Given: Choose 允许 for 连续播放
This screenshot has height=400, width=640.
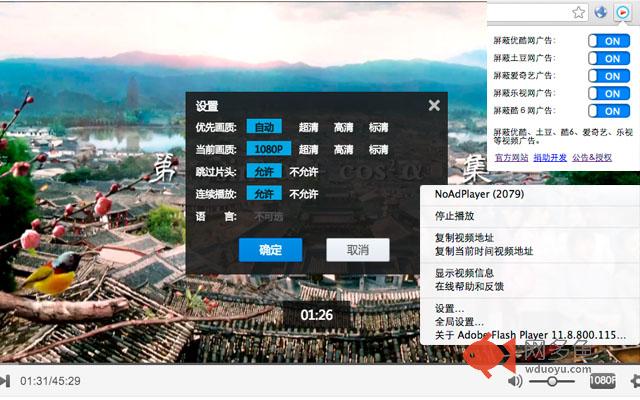Looking at the screenshot, I should 264,193.
